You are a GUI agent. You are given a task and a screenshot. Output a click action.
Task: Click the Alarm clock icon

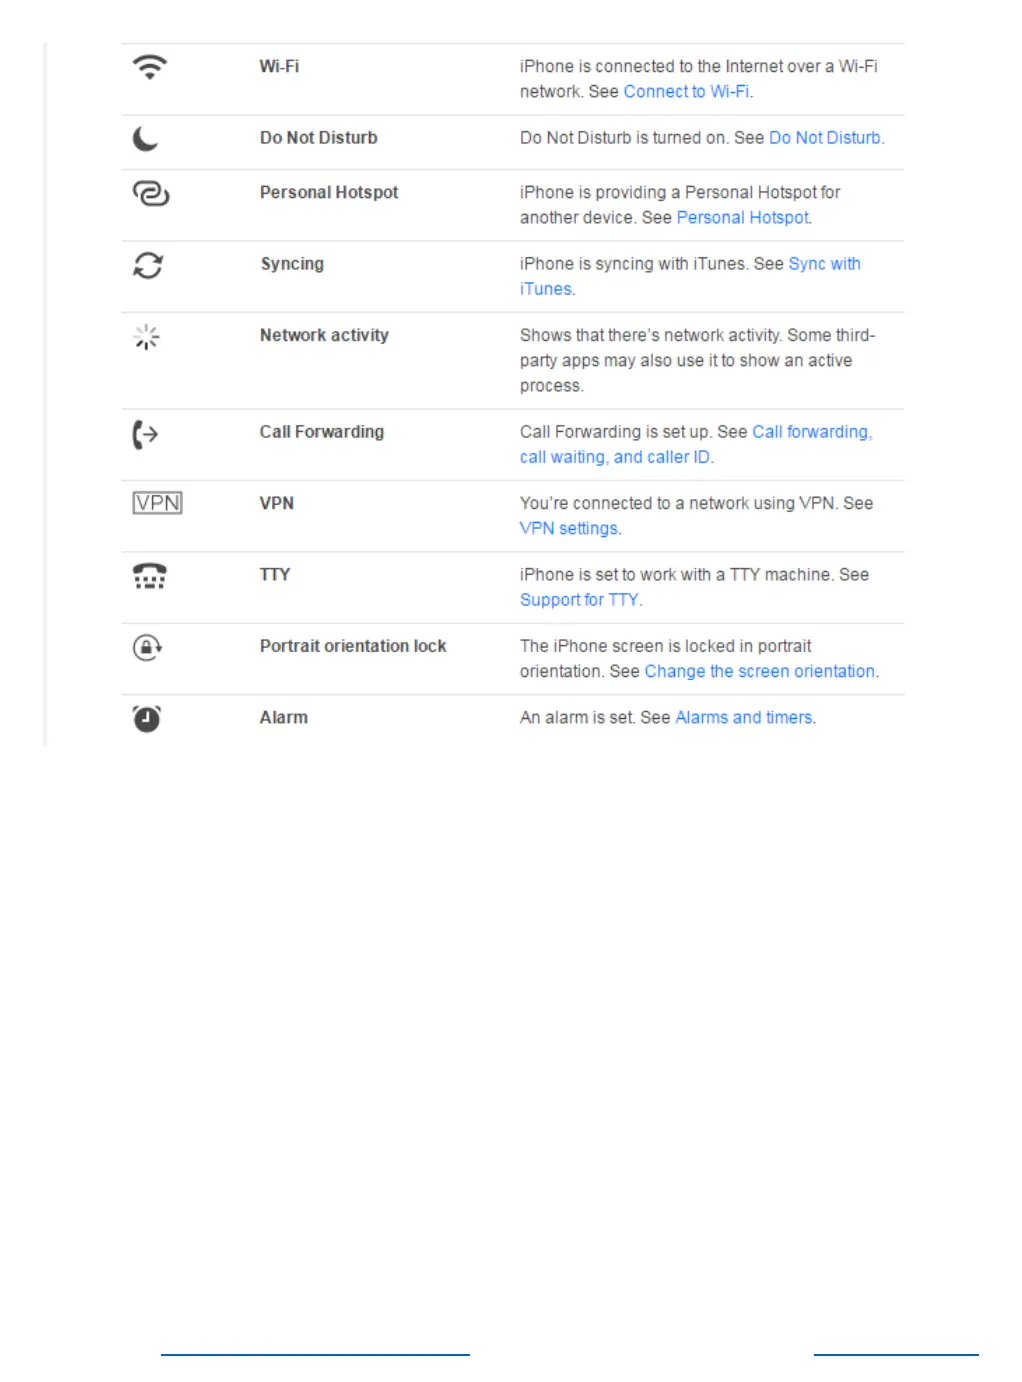coord(147,718)
